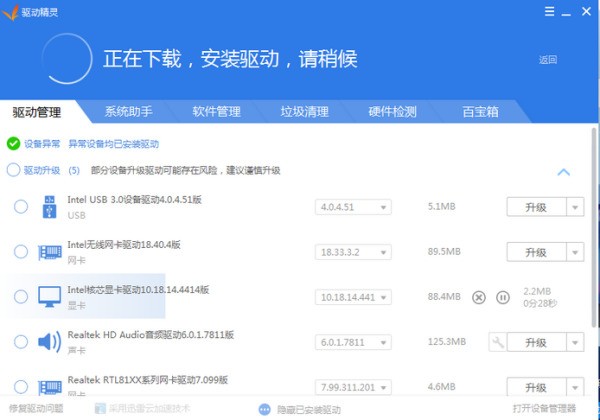Click the monitor icon for Intel核芯显卡
Viewport: 600px width, 420px height.
tap(50, 296)
